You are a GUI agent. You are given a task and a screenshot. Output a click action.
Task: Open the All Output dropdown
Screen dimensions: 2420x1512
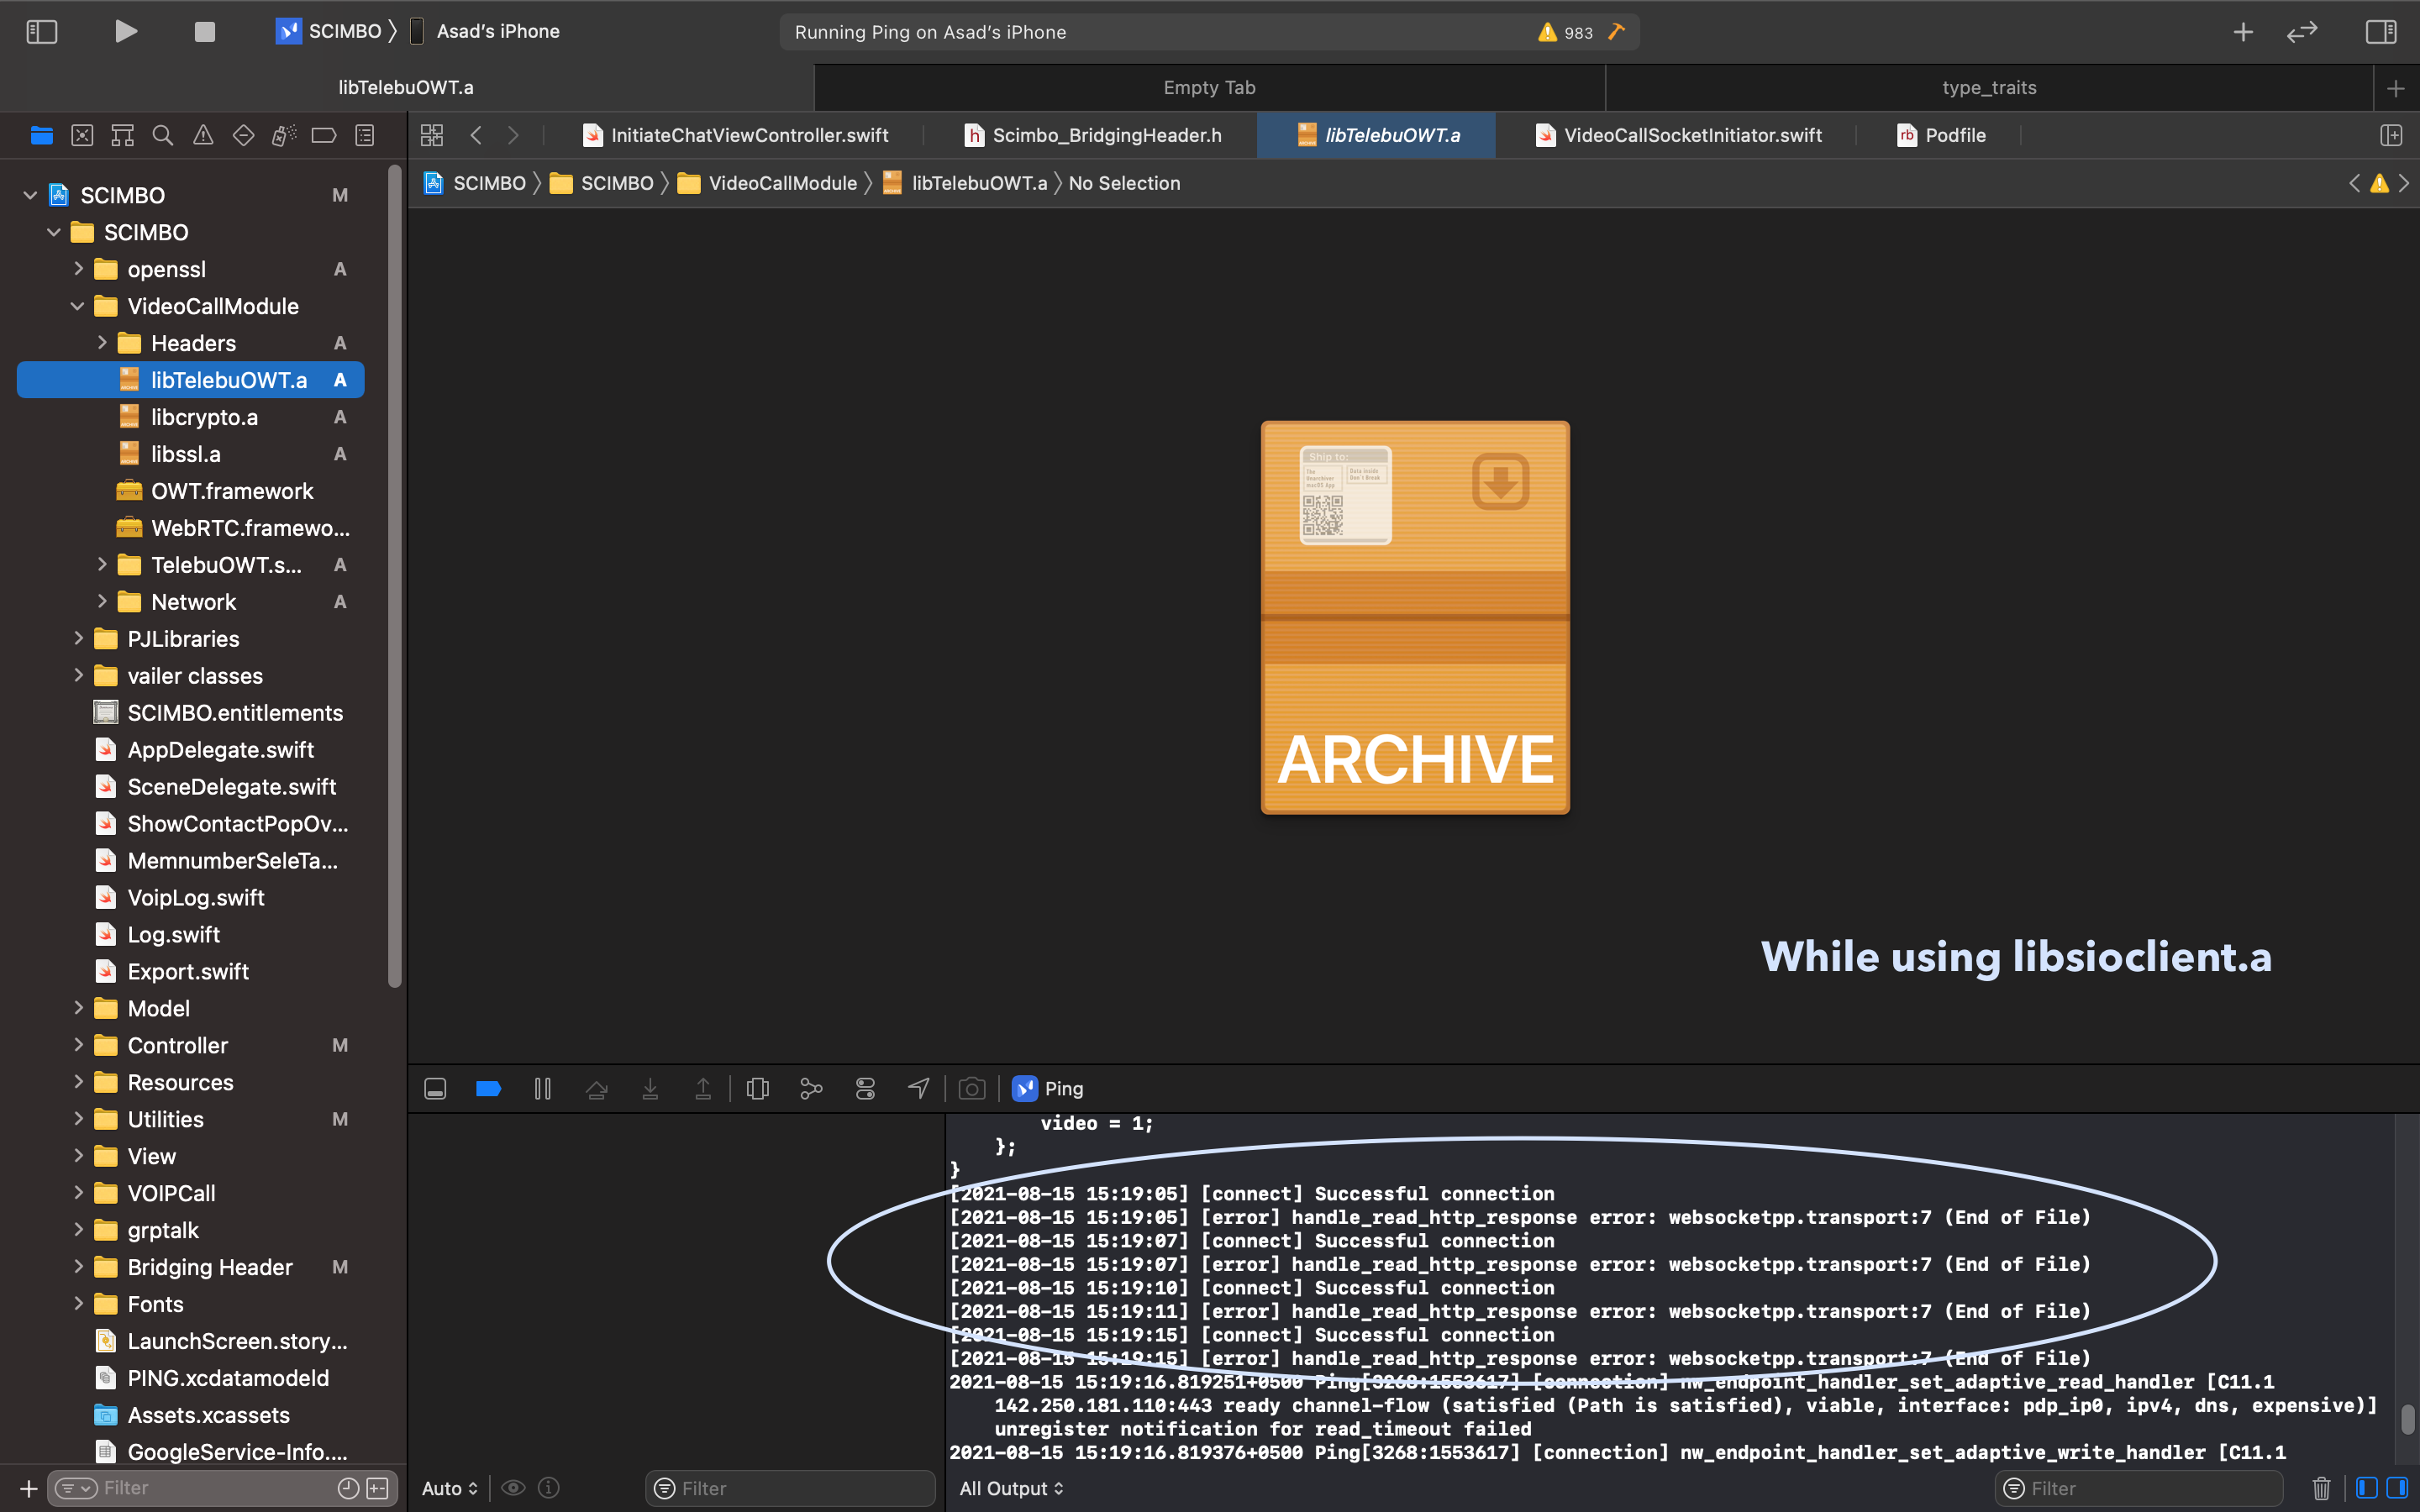1011,1488
